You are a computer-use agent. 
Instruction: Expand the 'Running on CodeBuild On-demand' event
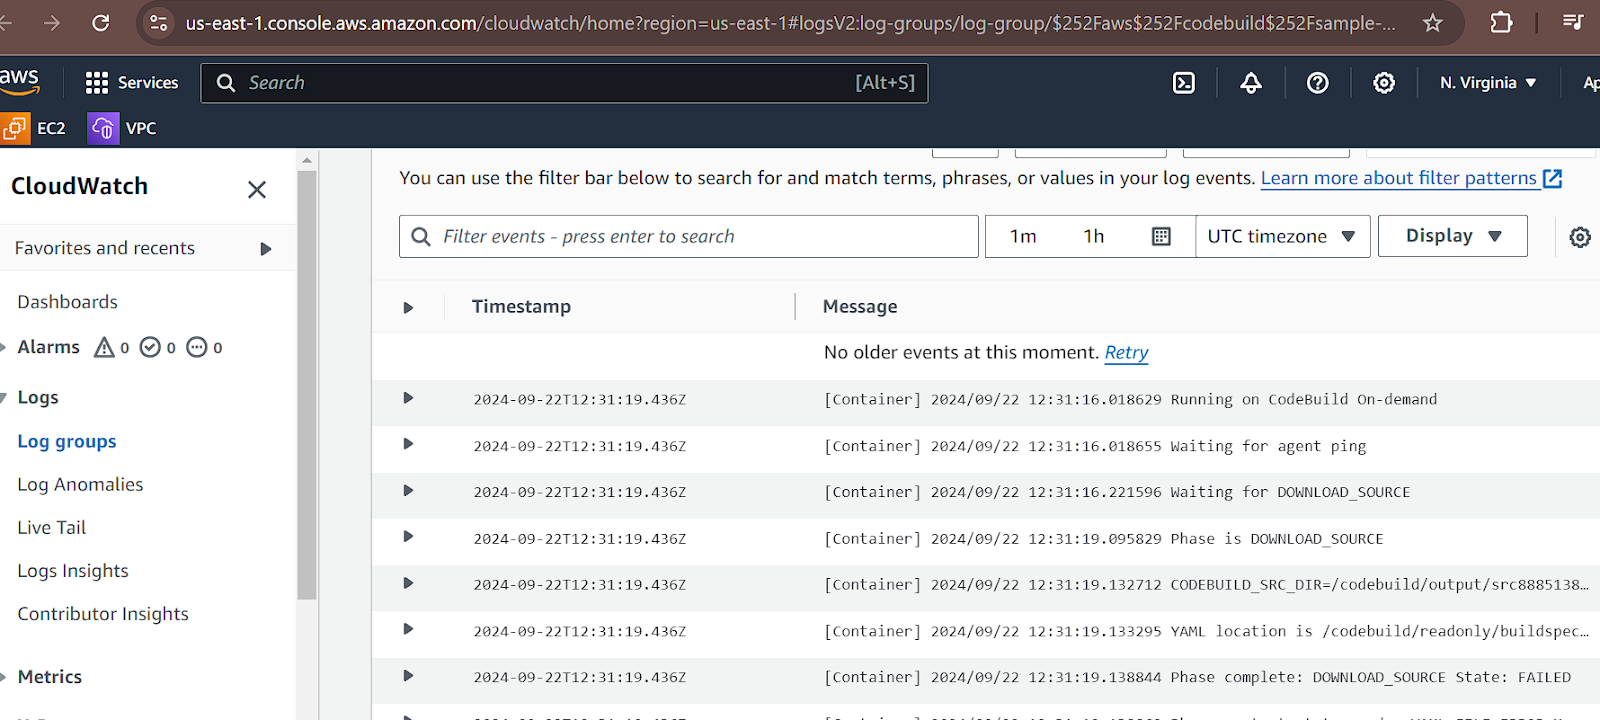pos(408,398)
